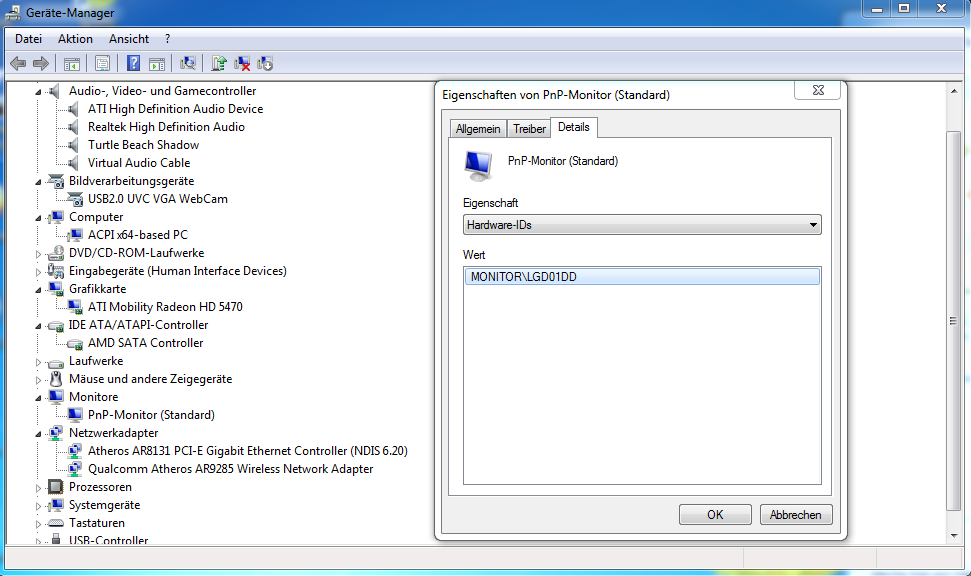Select the IDE ATA/ATAPI-Controller label
The height and width of the screenshot is (576, 971).
(x=138, y=325)
